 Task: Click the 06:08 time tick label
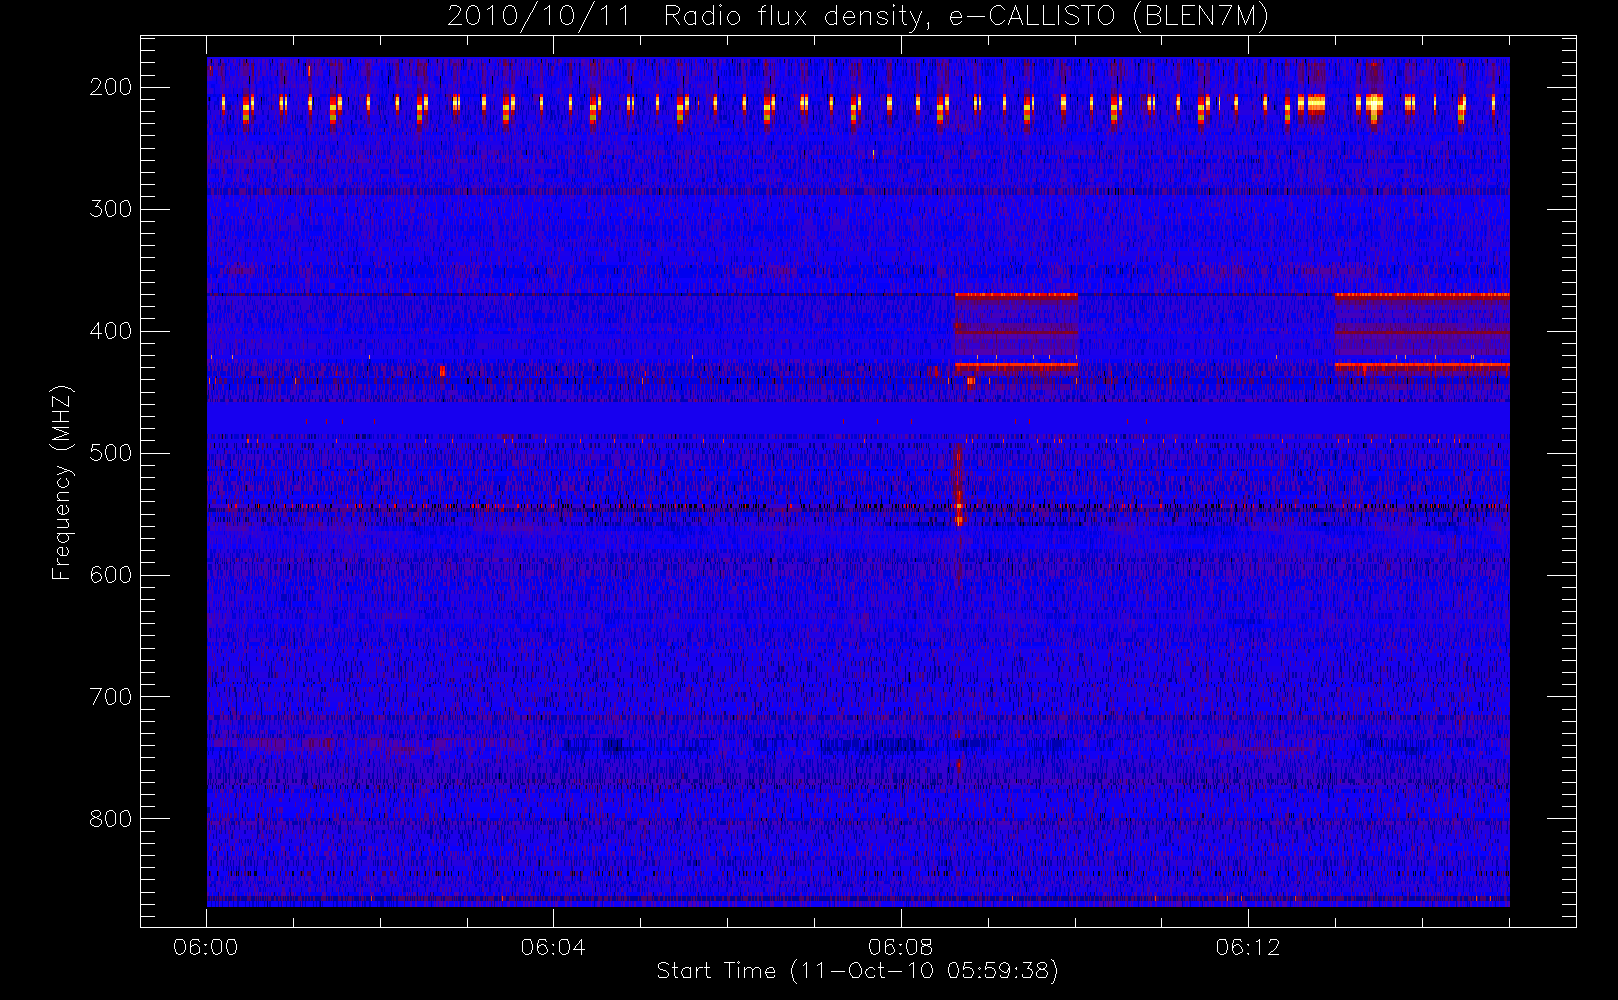coord(900,947)
